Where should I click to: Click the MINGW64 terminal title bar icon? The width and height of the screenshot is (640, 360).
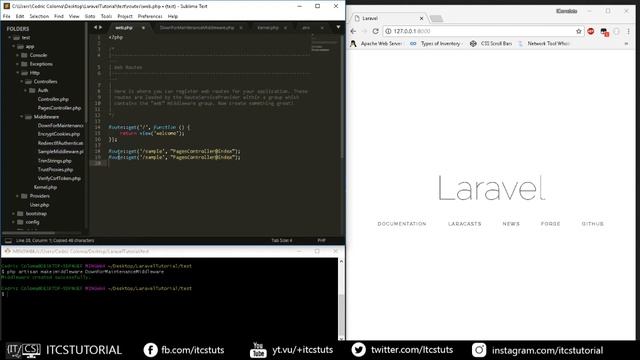click(x=7, y=251)
